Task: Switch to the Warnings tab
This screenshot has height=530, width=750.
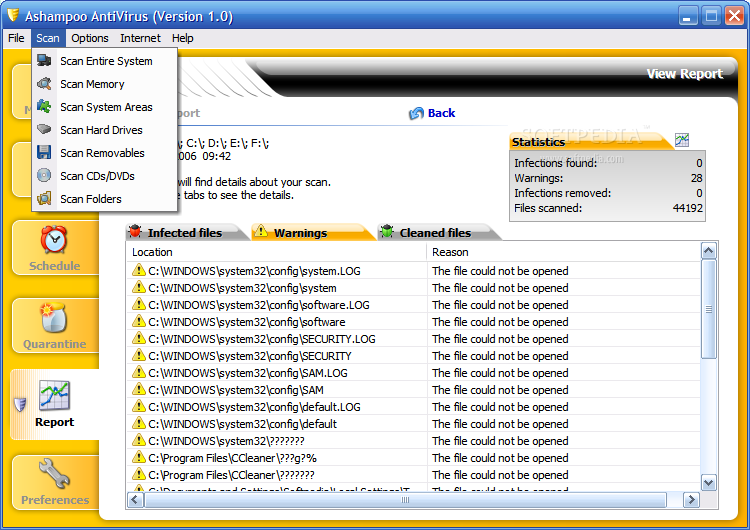Action: click(x=312, y=232)
